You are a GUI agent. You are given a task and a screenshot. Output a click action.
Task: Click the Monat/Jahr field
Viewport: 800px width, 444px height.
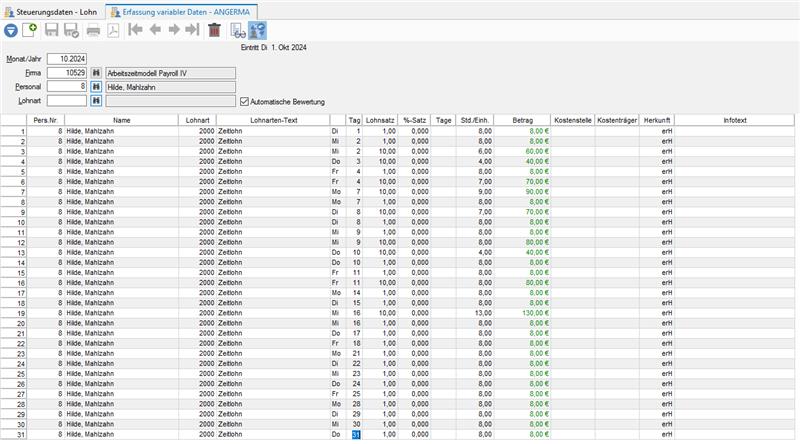[67, 59]
